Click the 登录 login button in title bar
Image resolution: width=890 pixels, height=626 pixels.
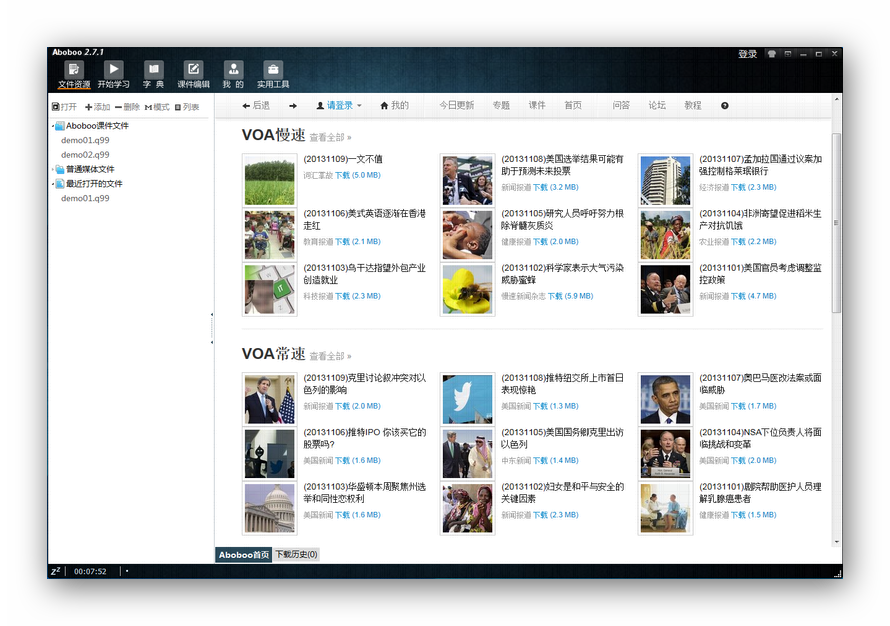tap(747, 54)
